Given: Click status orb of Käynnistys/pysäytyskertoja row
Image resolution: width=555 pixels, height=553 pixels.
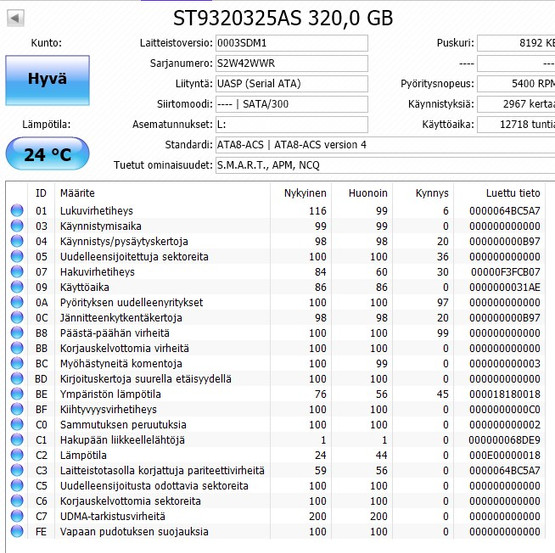Looking at the screenshot, I should click(x=17, y=241).
